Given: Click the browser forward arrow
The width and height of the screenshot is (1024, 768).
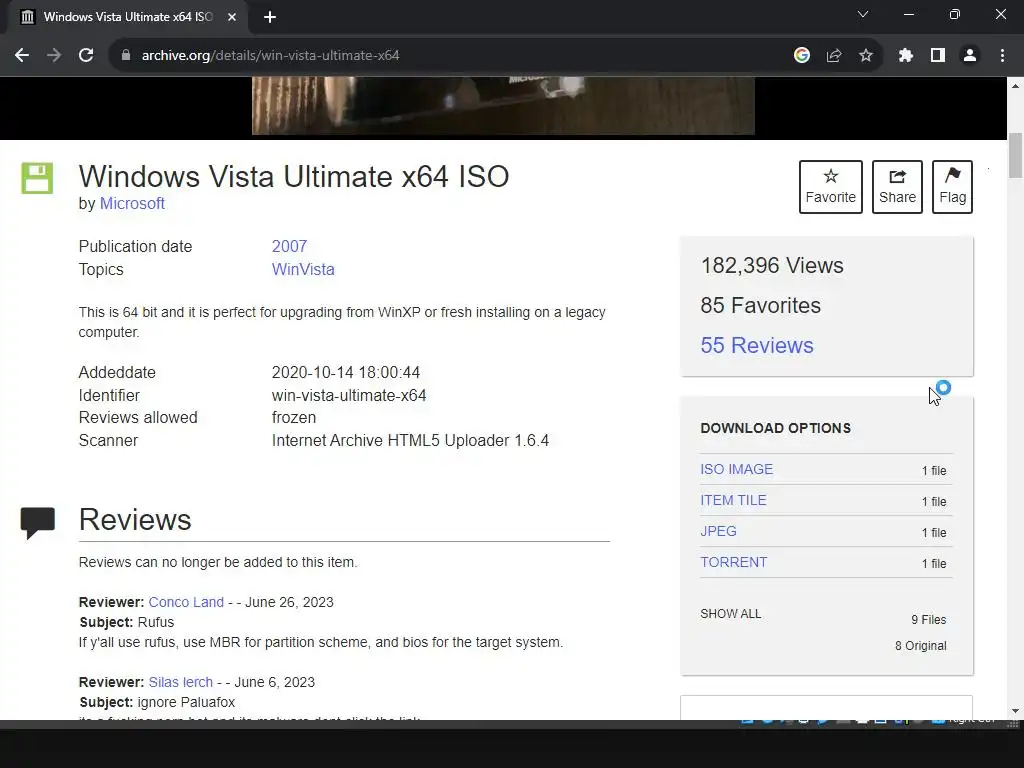Looking at the screenshot, I should click(x=54, y=56).
